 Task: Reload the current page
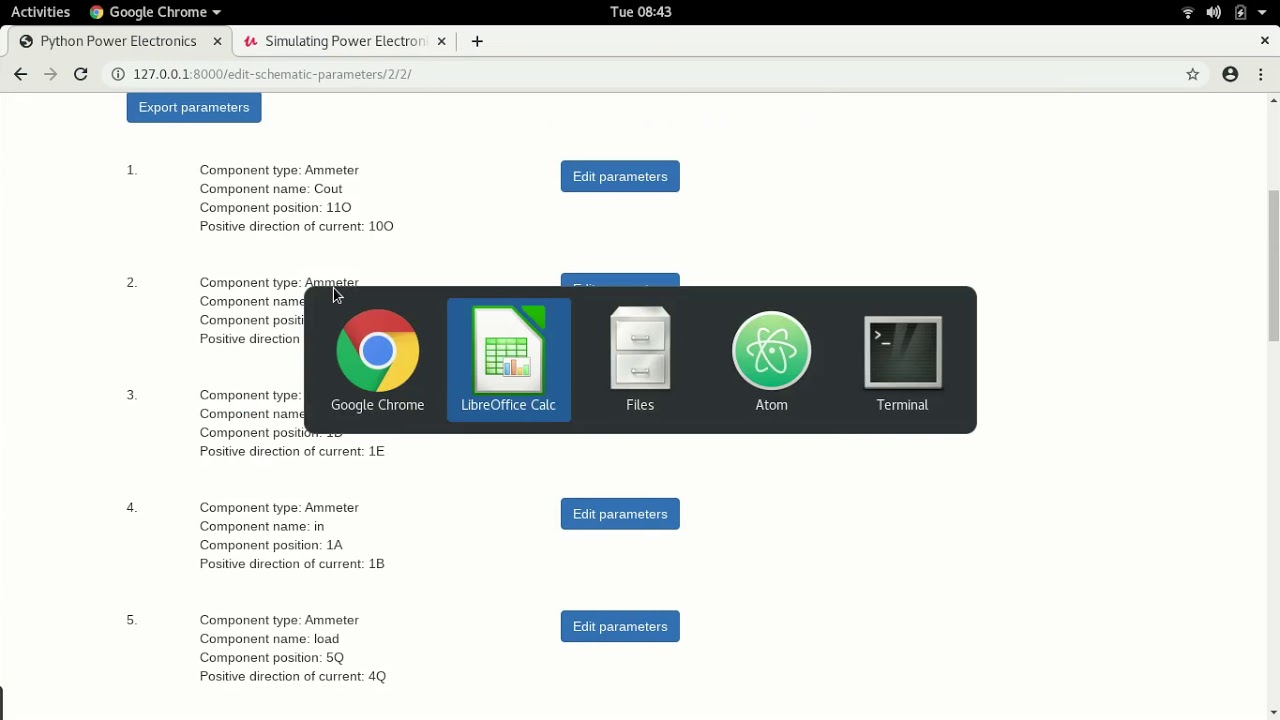point(81,74)
